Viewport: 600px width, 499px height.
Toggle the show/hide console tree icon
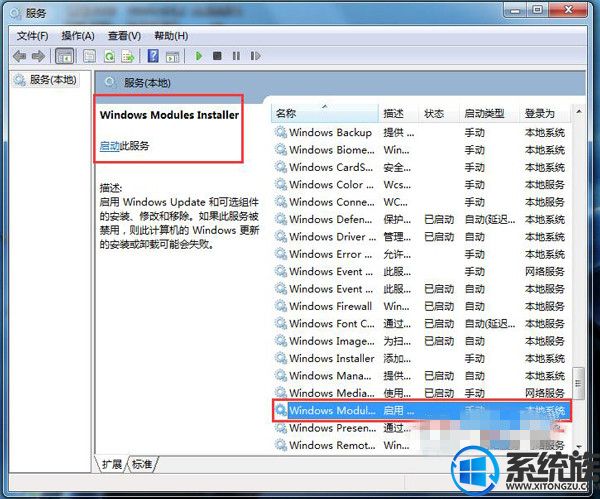(x=64, y=56)
